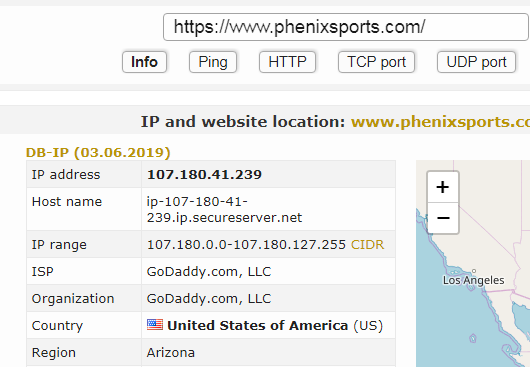Switch to the Ping check
The height and width of the screenshot is (367, 530).
pos(213,62)
